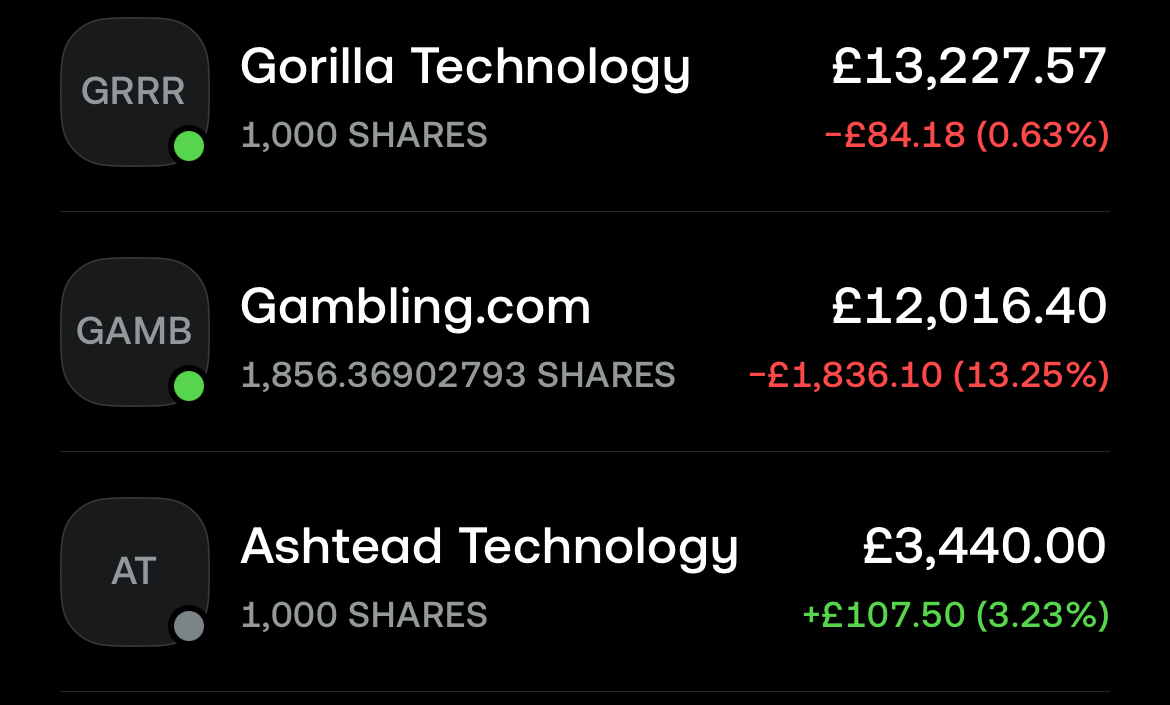Open Gorilla Technology holding

click(465, 67)
